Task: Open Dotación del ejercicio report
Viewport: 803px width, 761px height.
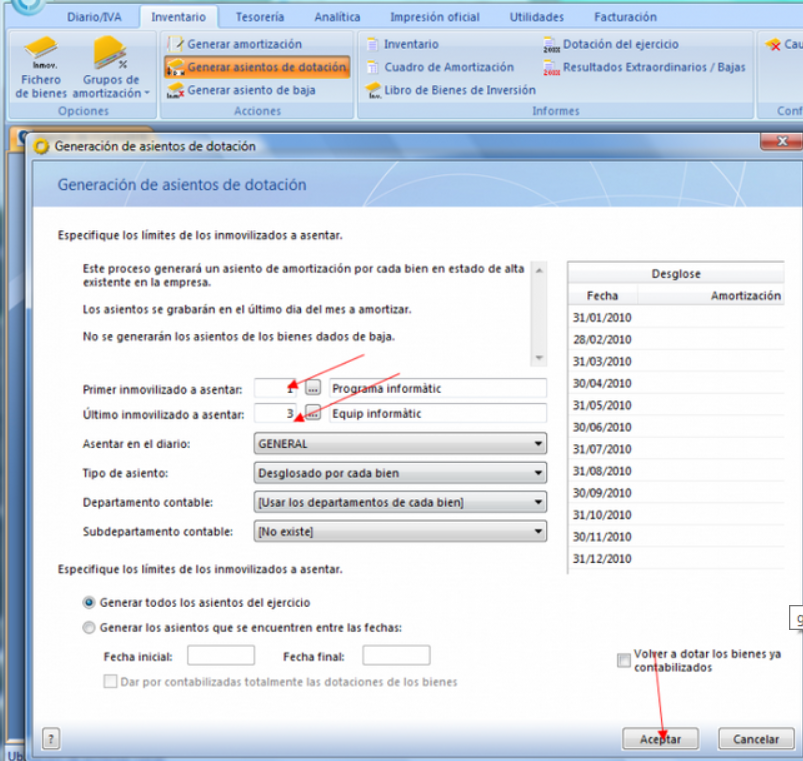Action: pos(551,44)
